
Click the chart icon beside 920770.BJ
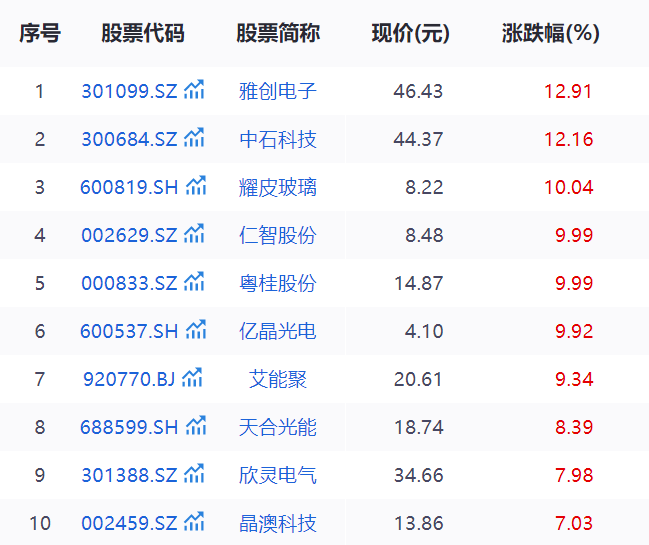point(192,378)
